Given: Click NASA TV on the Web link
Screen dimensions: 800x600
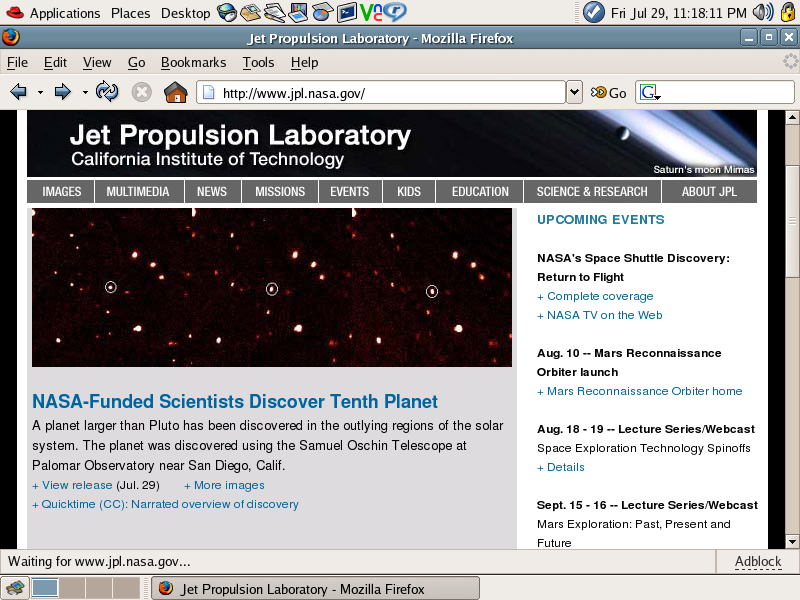Looking at the screenshot, I should click(600, 315).
